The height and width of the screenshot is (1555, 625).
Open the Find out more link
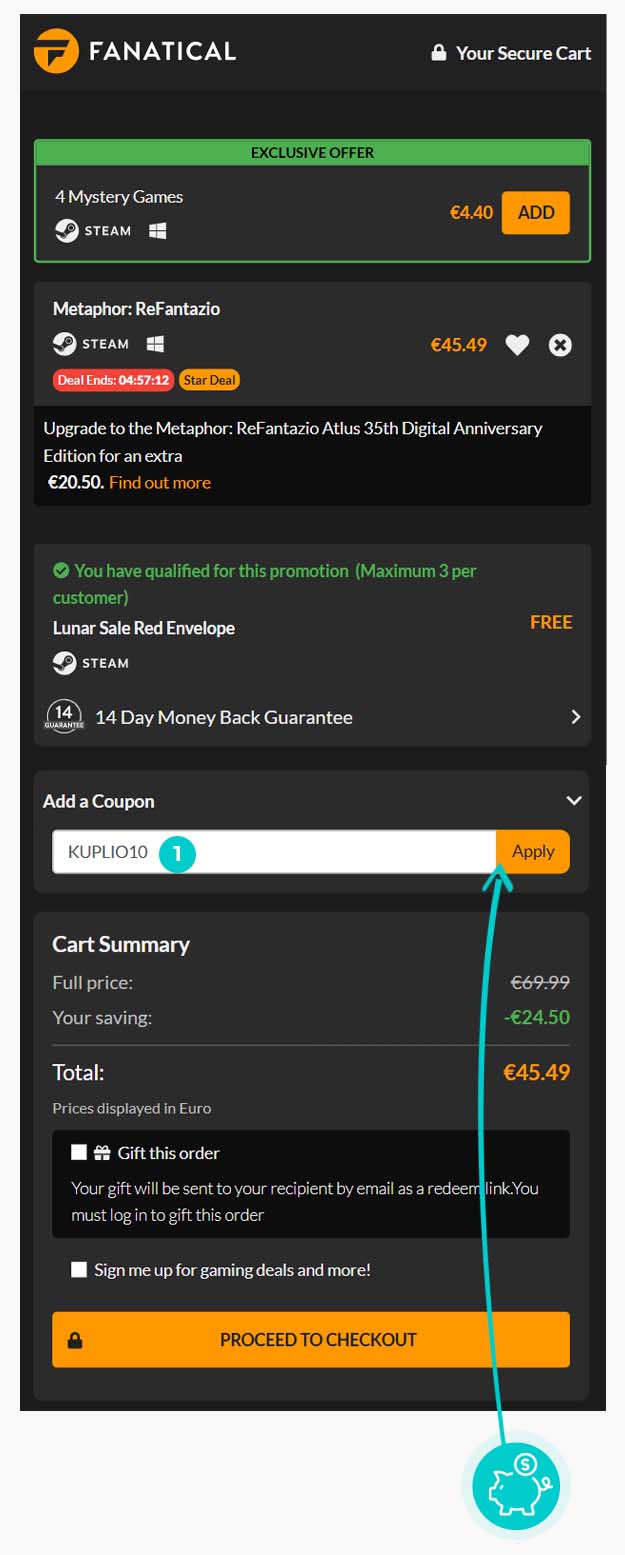click(x=160, y=483)
